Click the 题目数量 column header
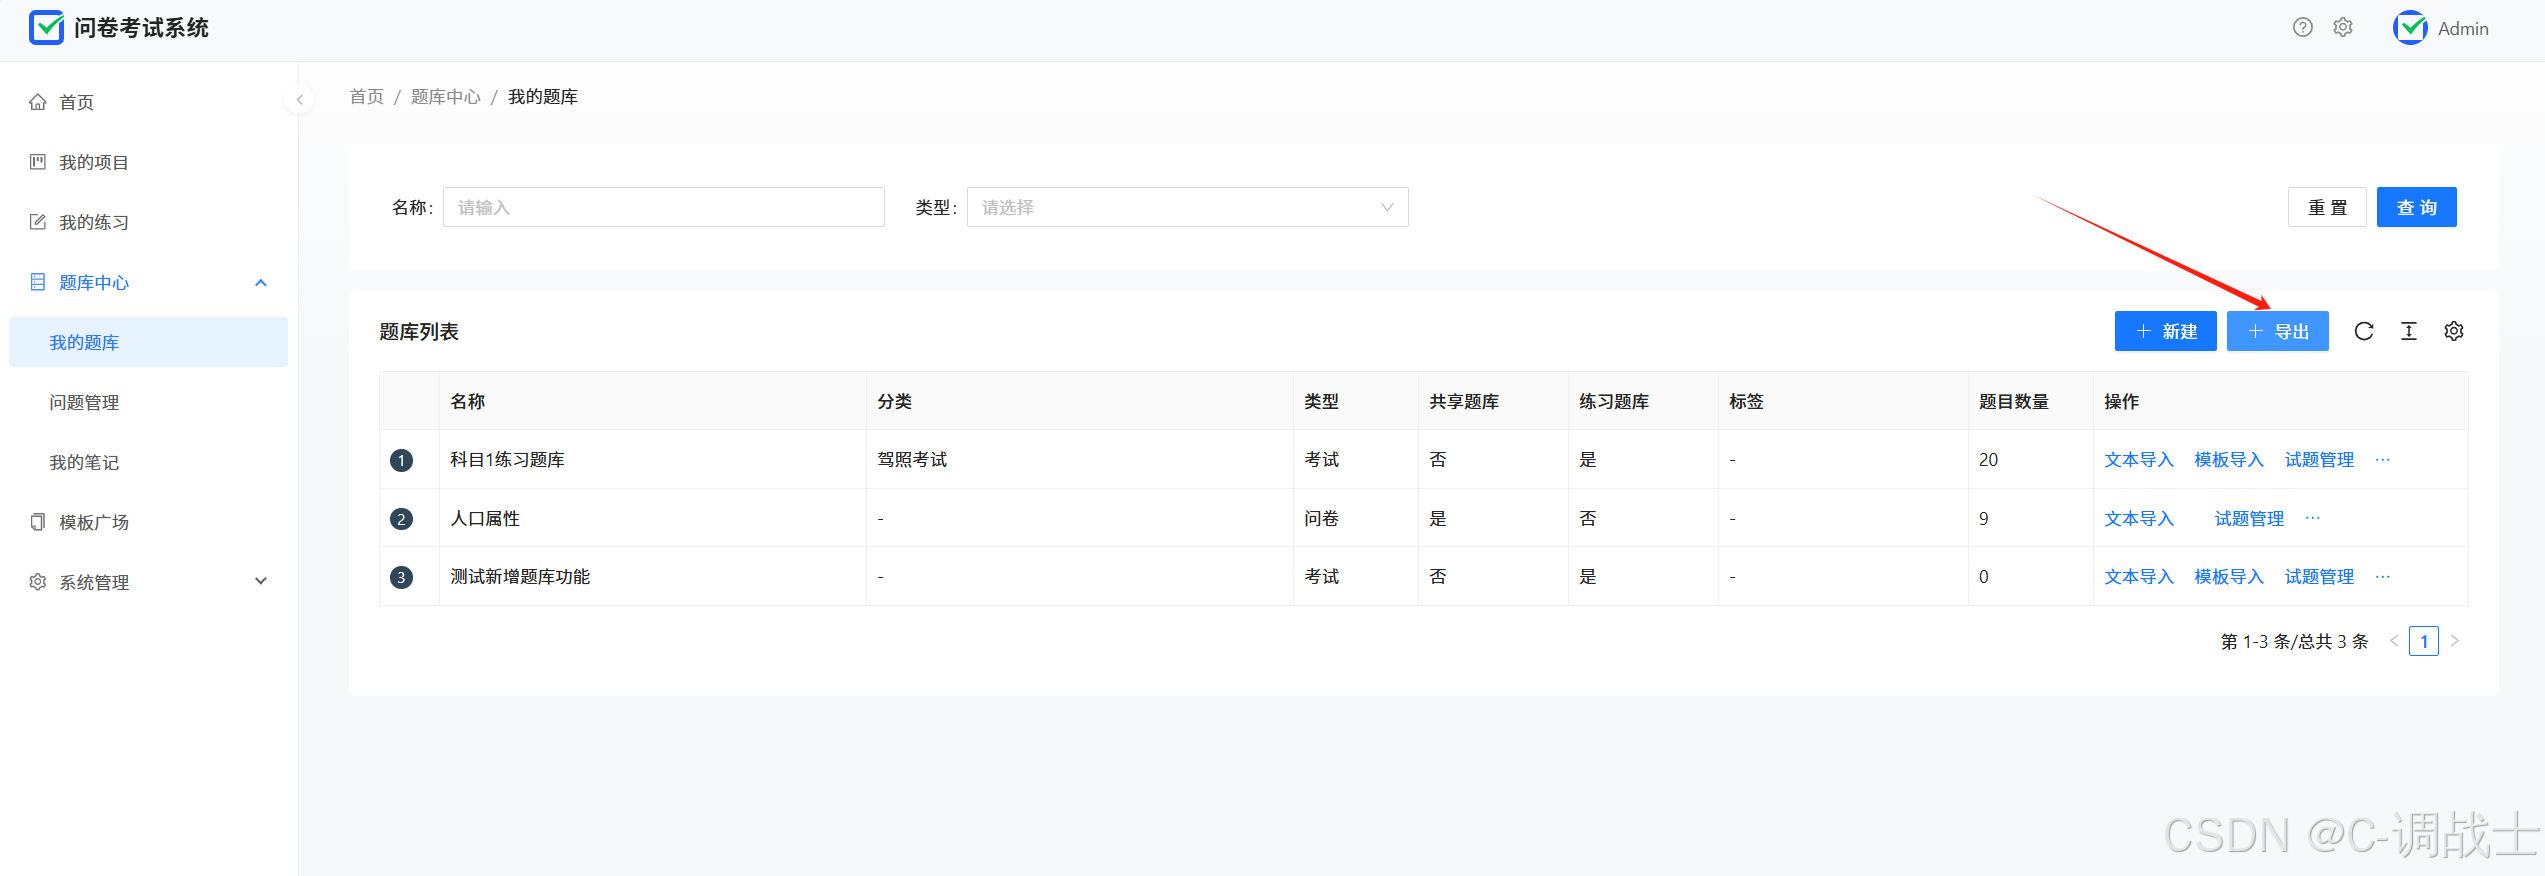The height and width of the screenshot is (876, 2545). 2030,401
